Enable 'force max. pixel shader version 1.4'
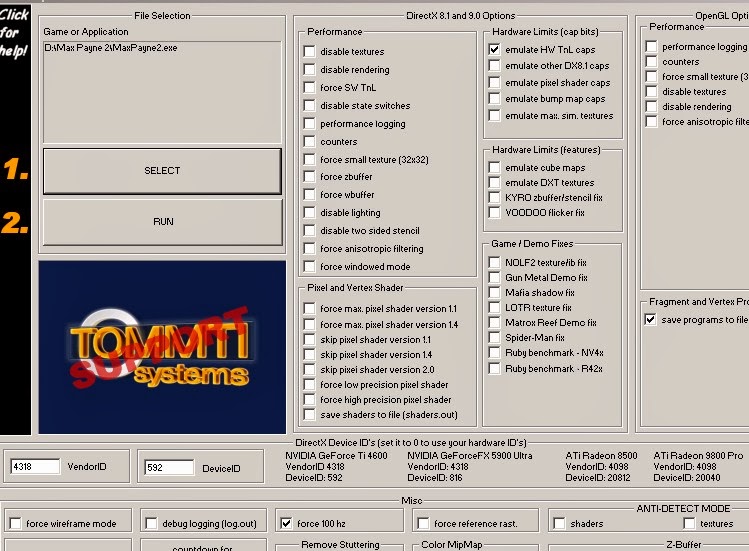 click(310, 324)
